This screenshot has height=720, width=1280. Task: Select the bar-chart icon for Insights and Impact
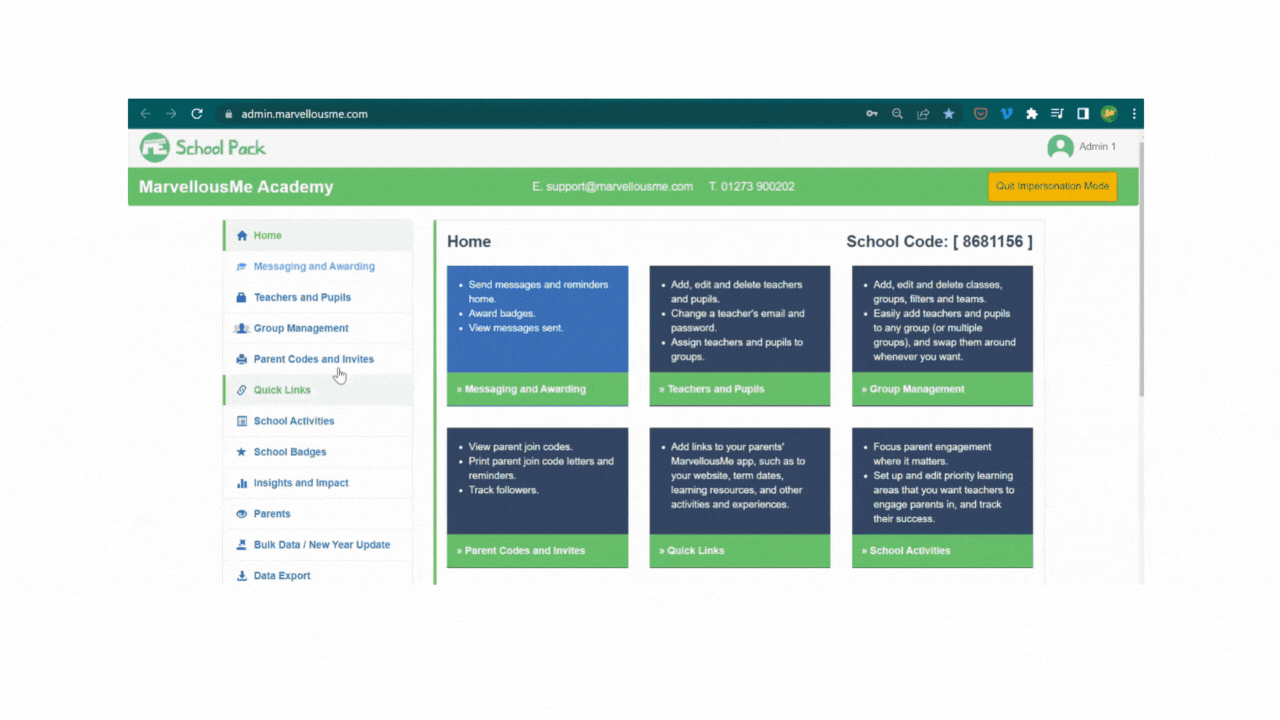pos(241,483)
